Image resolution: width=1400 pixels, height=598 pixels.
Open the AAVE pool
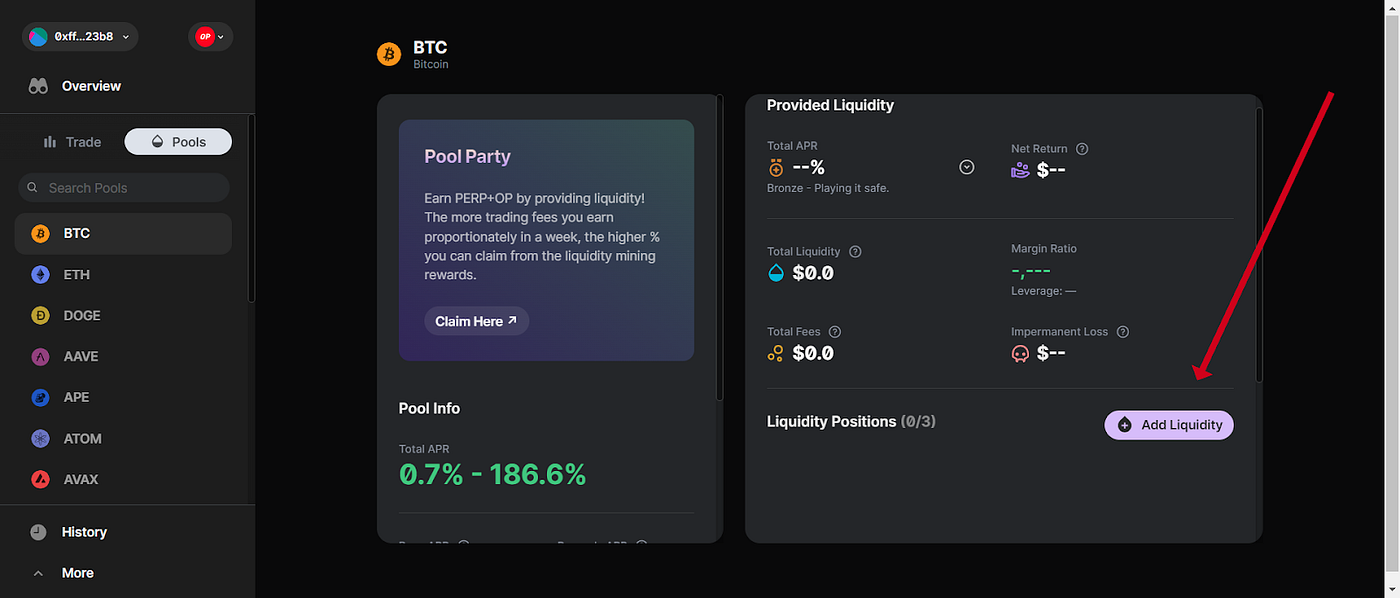(80, 356)
